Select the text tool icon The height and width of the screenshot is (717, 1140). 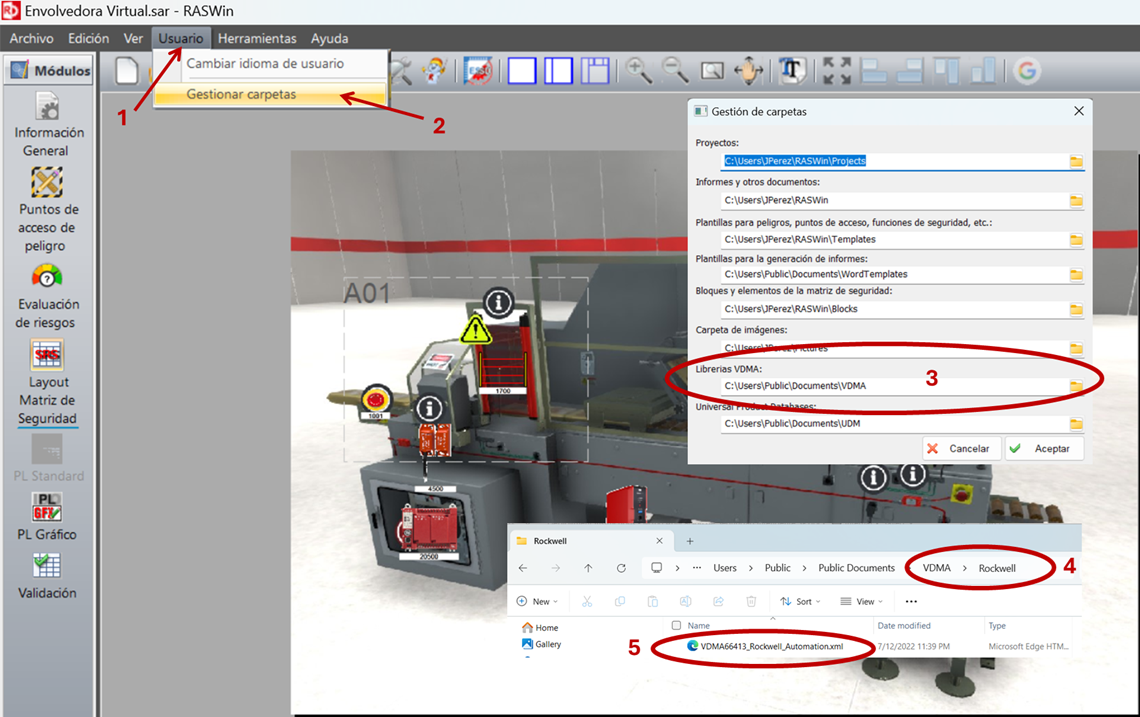click(791, 71)
